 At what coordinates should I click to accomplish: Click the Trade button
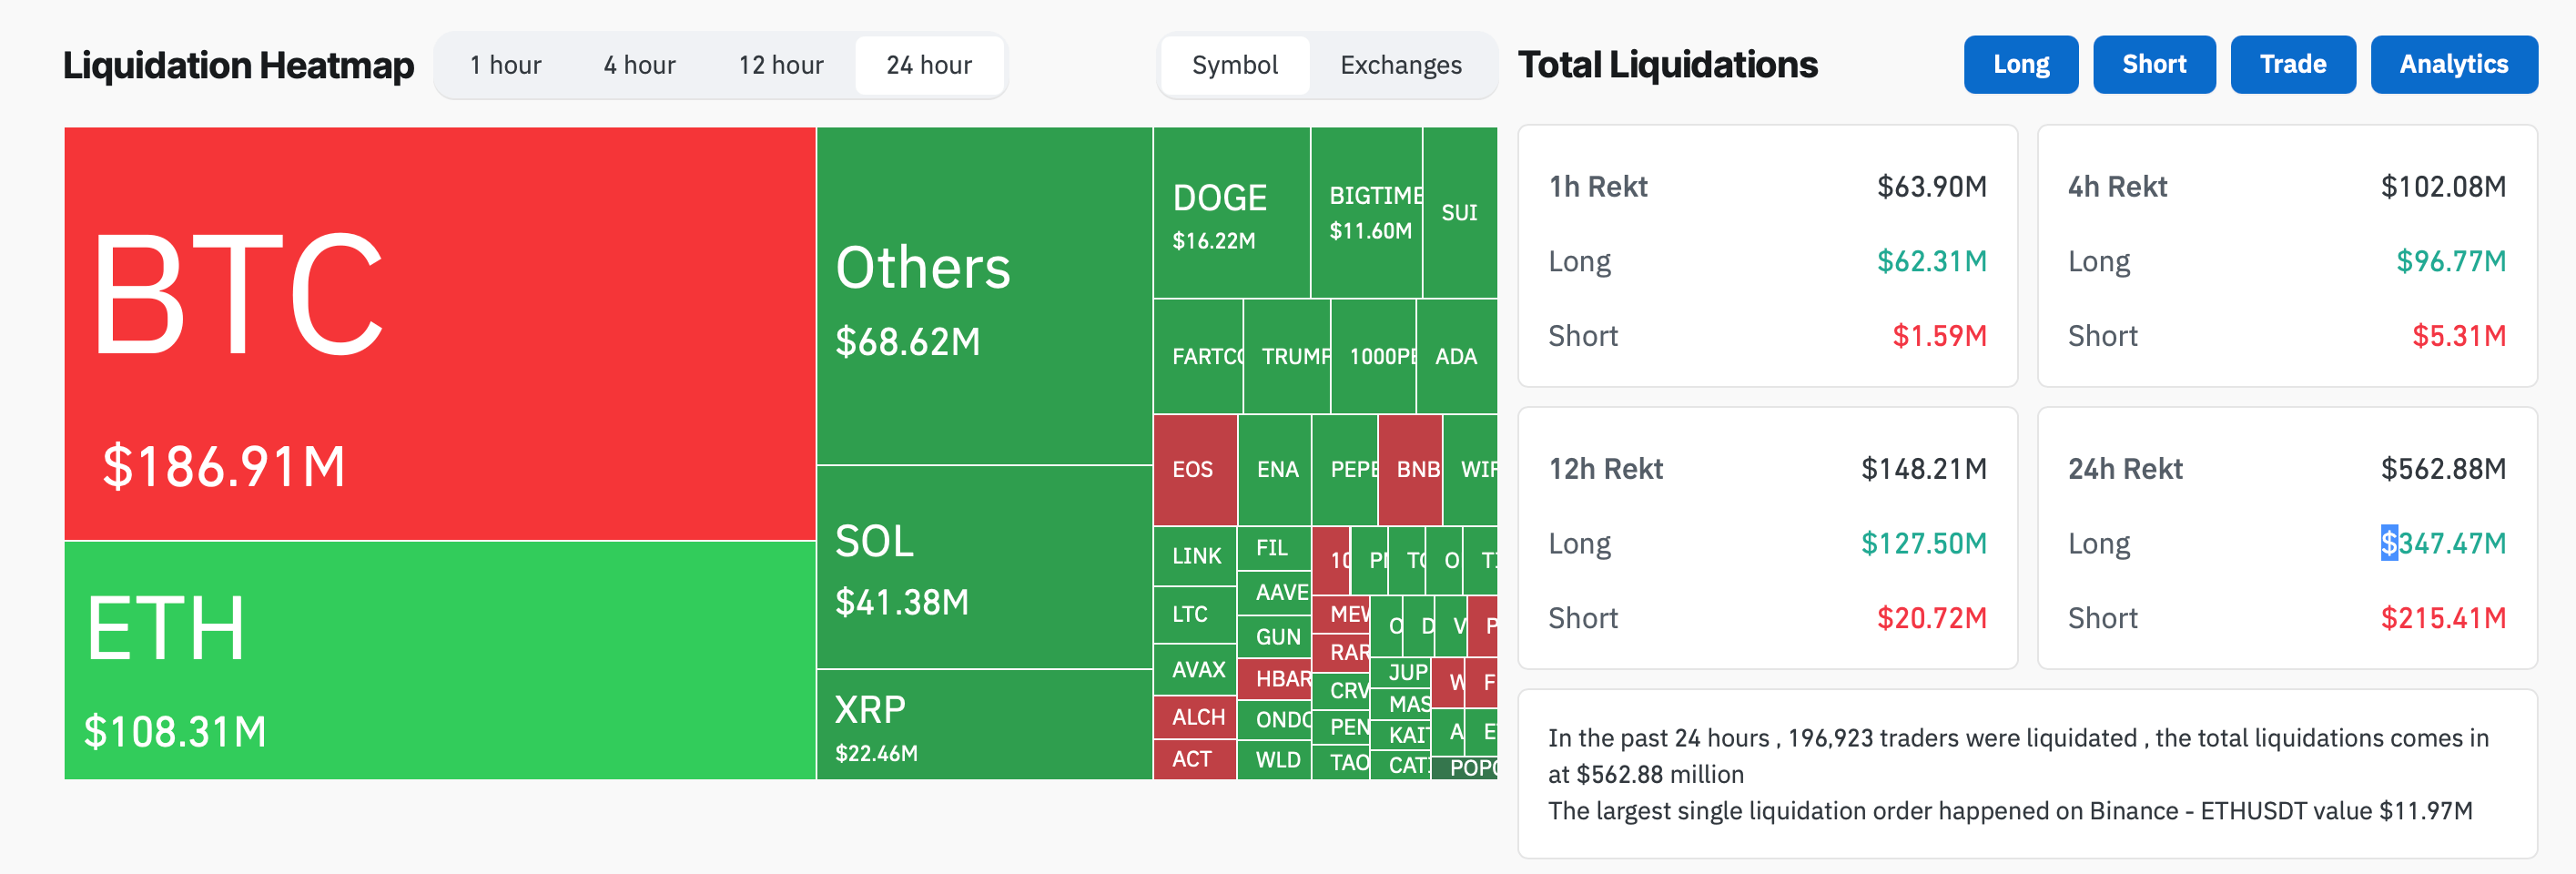(x=2292, y=64)
